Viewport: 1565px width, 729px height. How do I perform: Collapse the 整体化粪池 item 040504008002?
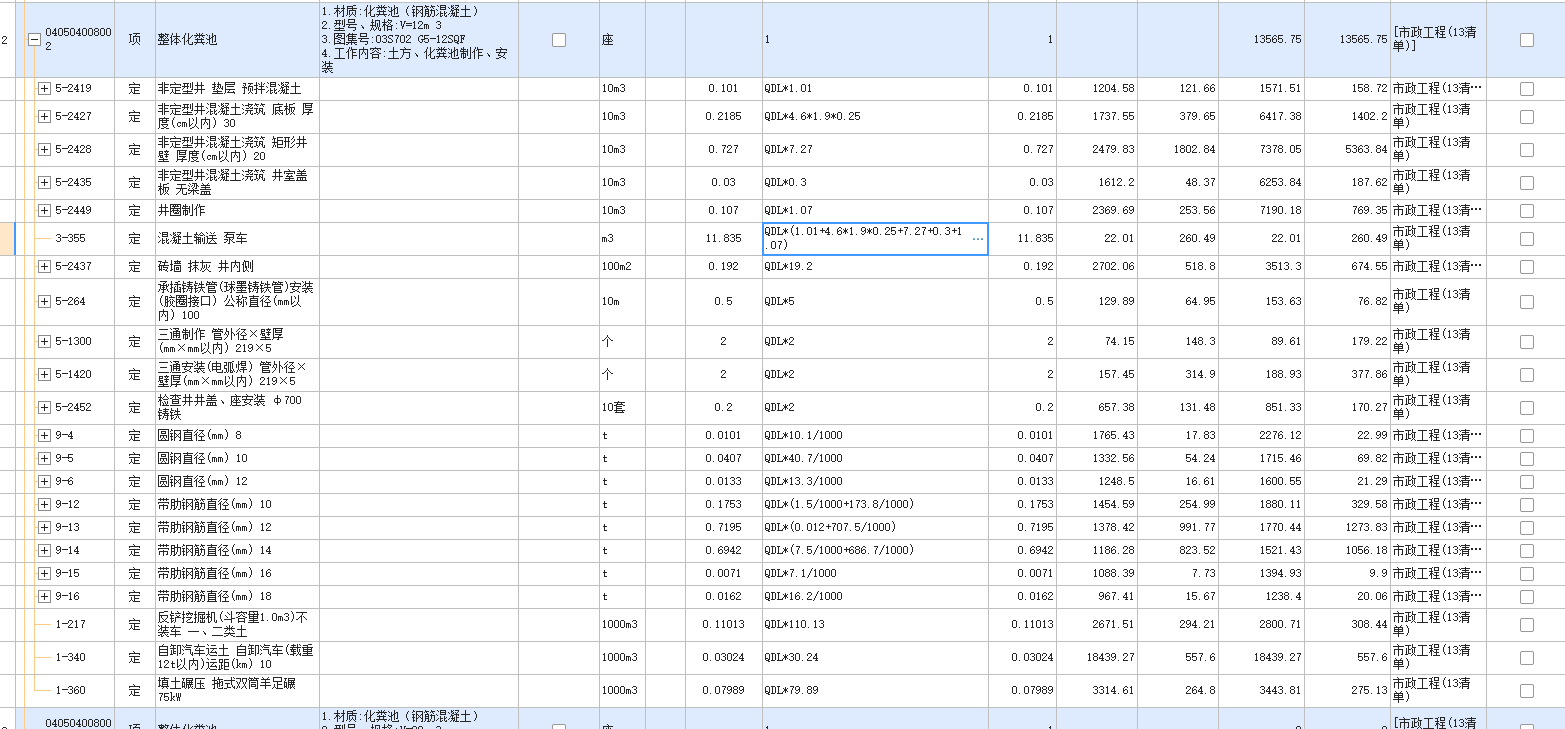pyautogui.click(x=34, y=40)
